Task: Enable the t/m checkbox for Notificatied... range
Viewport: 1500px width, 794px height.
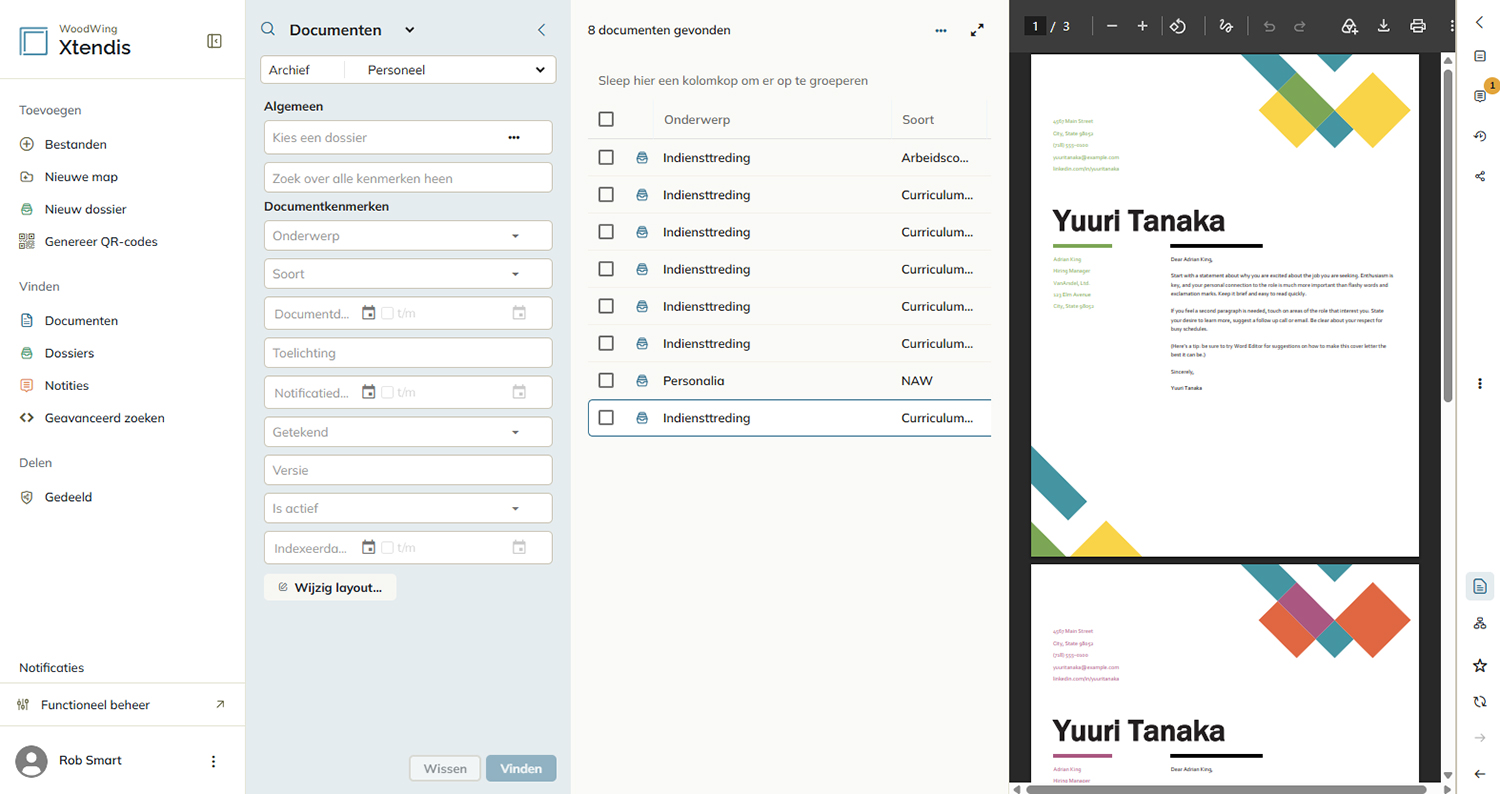Action: point(387,392)
